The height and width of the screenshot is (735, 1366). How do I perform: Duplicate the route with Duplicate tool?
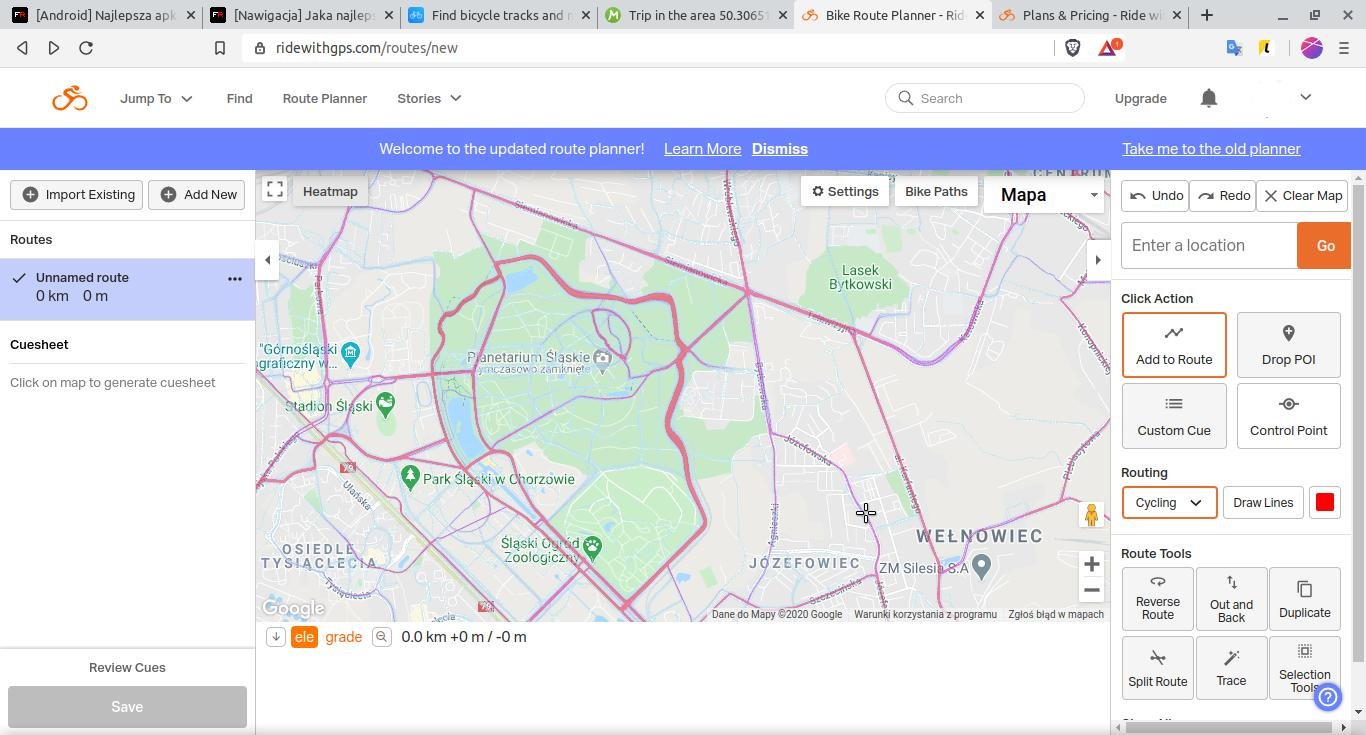pyautogui.click(x=1304, y=598)
